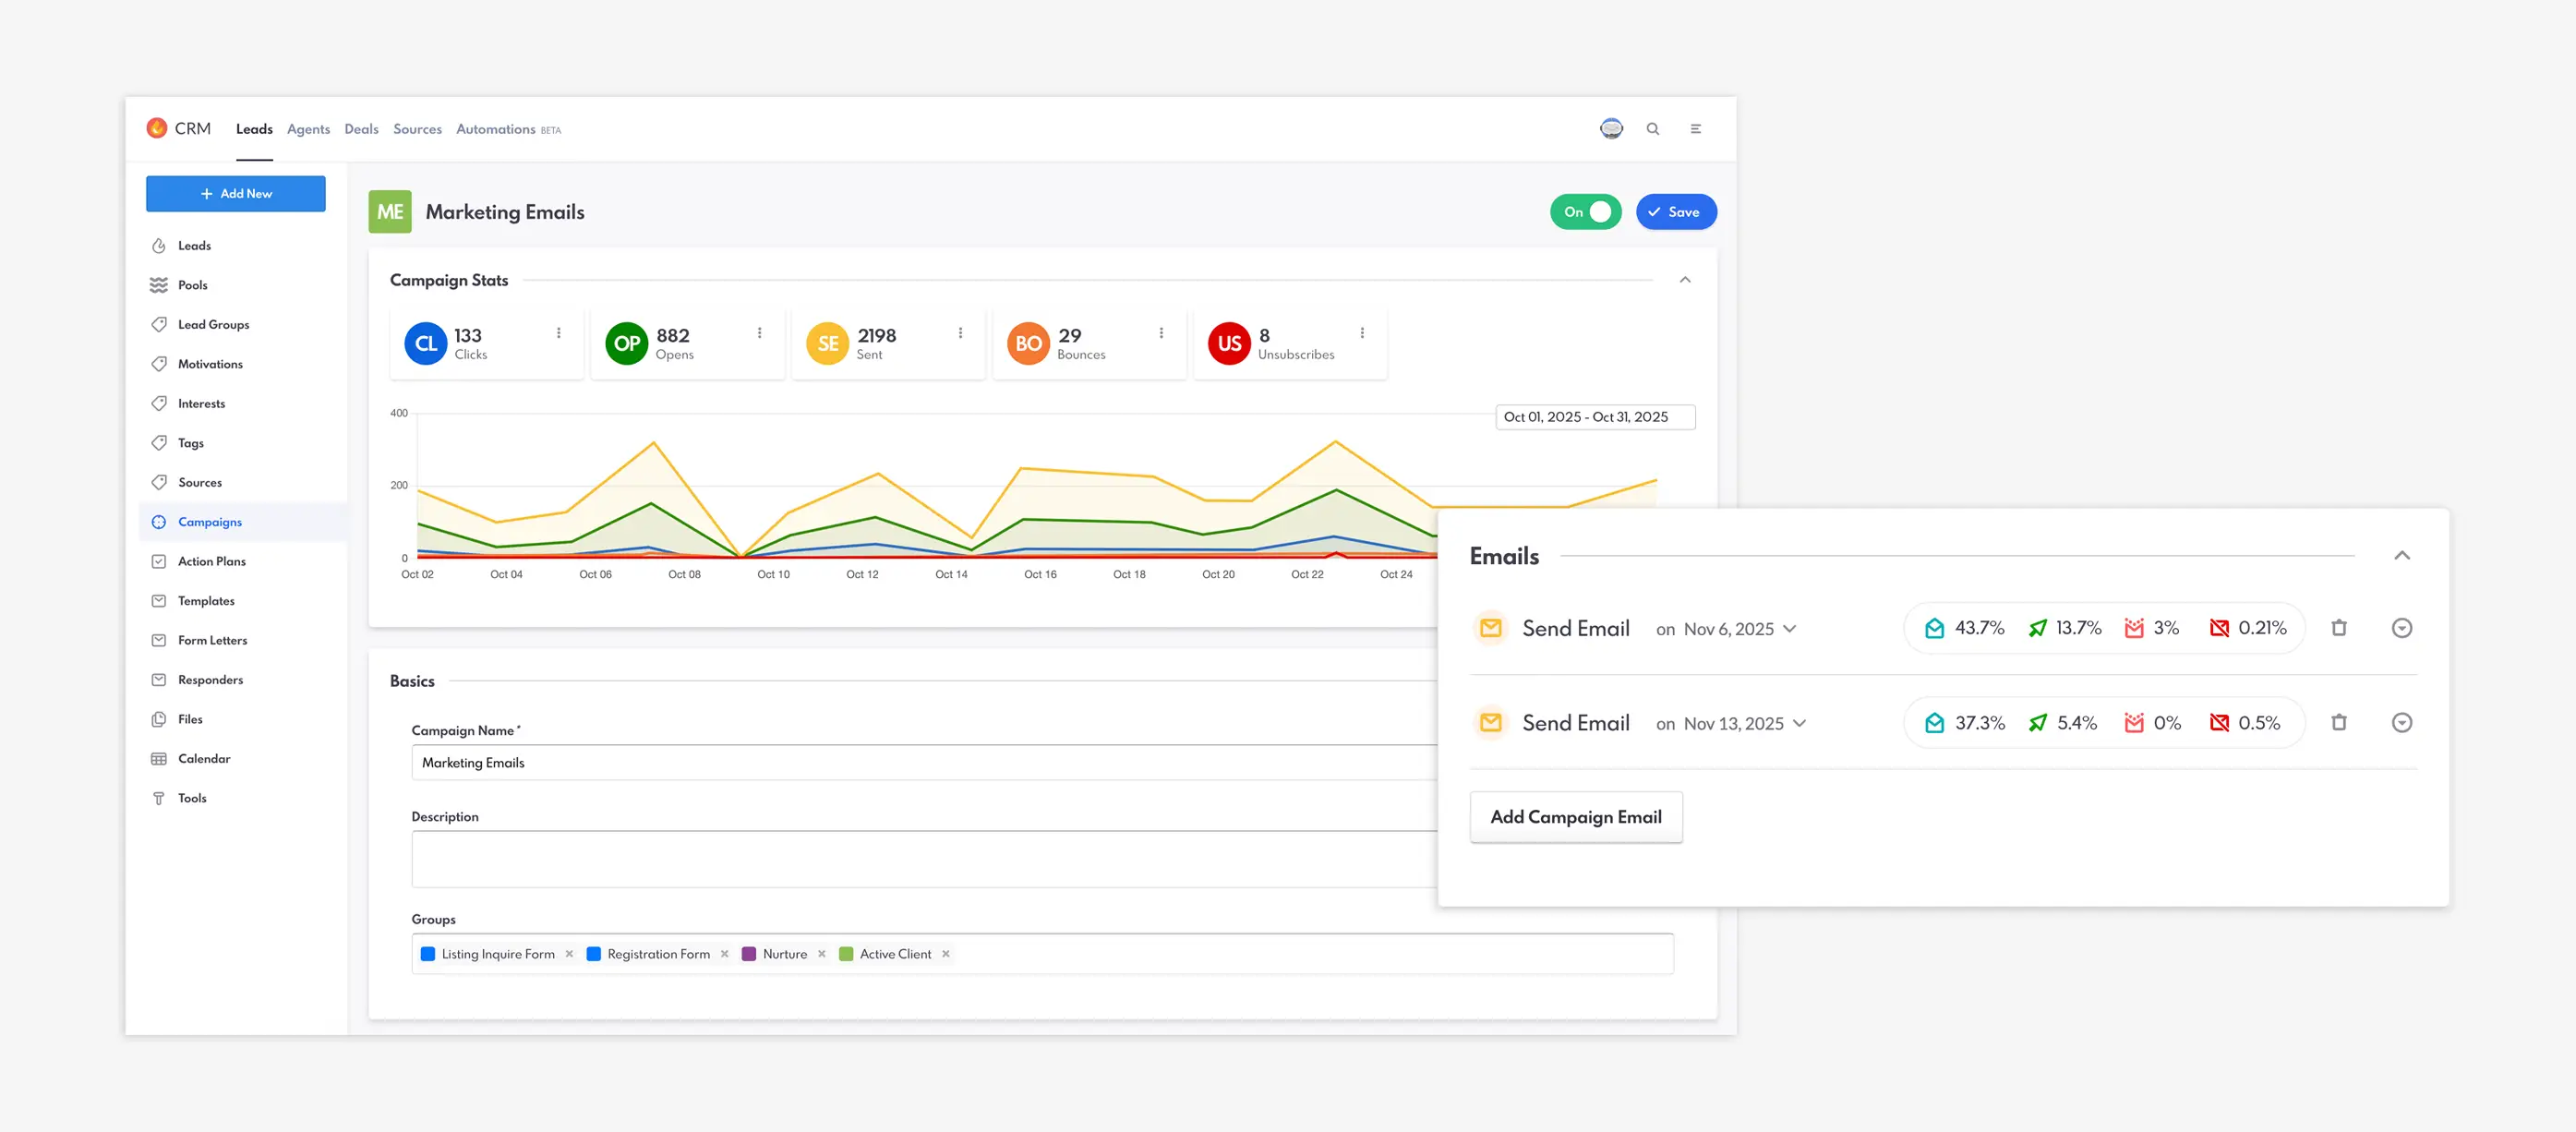The height and width of the screenshot is (1132, 2576).
Task: Open the Pools section icon
Action: pyautogui.click(x=160, y=284)
